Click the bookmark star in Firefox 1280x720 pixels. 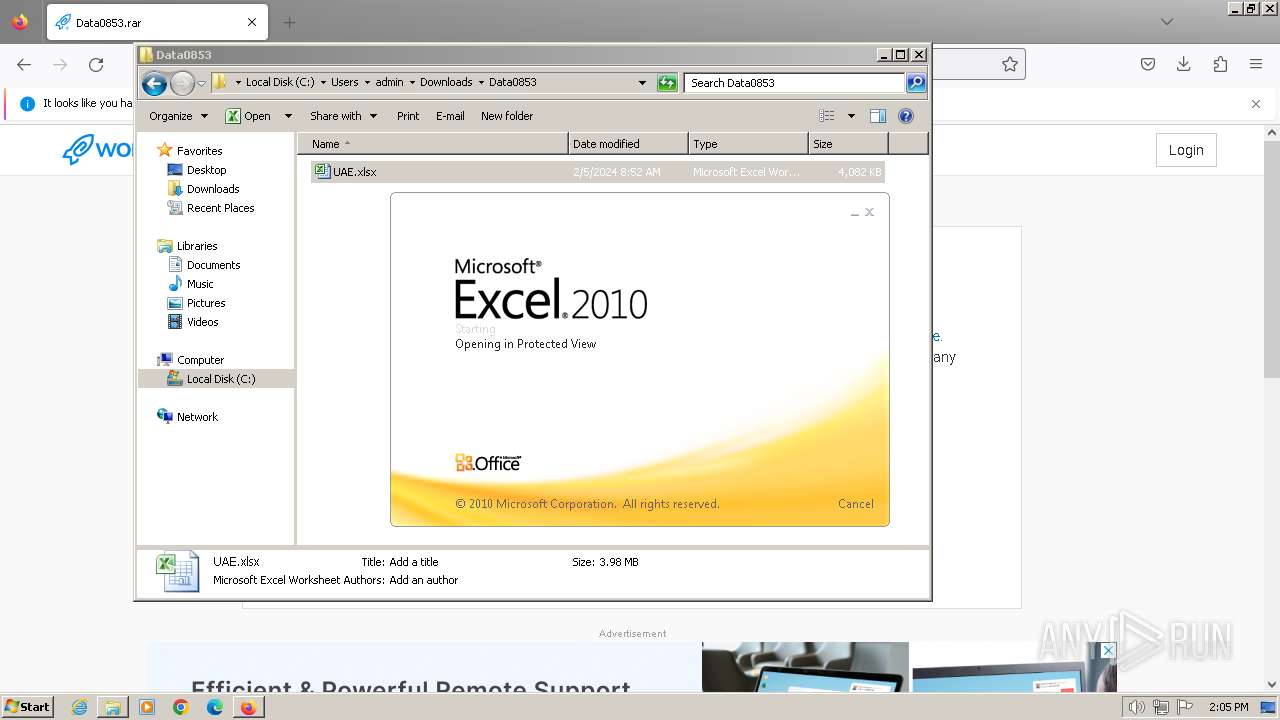[1010, 64]
